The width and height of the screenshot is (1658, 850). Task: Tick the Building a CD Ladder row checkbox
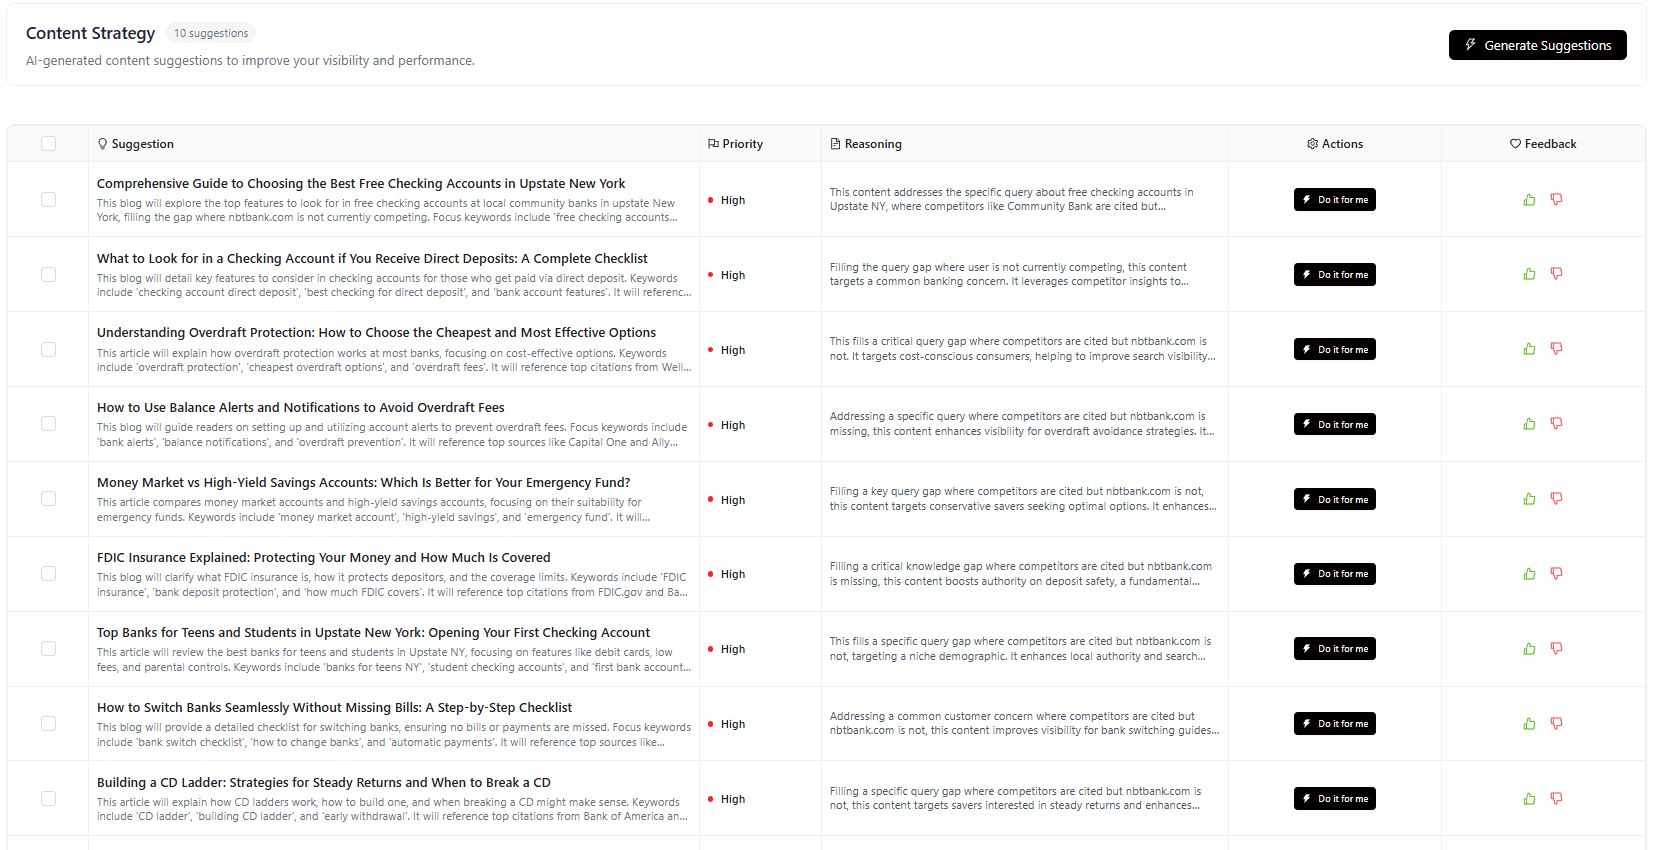(x=48, y=799)
